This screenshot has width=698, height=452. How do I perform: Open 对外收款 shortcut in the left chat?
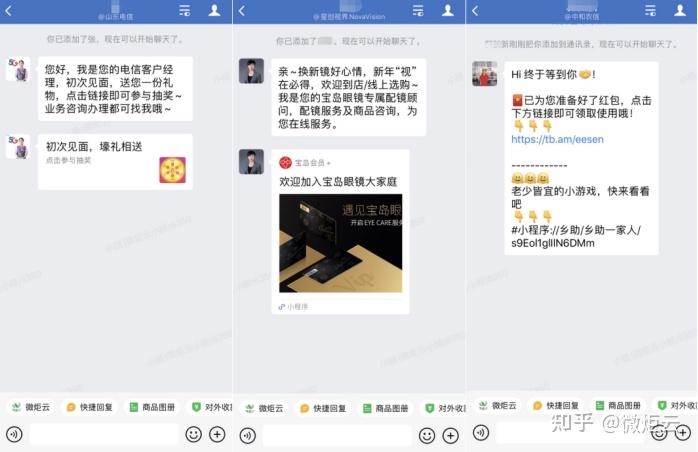coord(212,407)
